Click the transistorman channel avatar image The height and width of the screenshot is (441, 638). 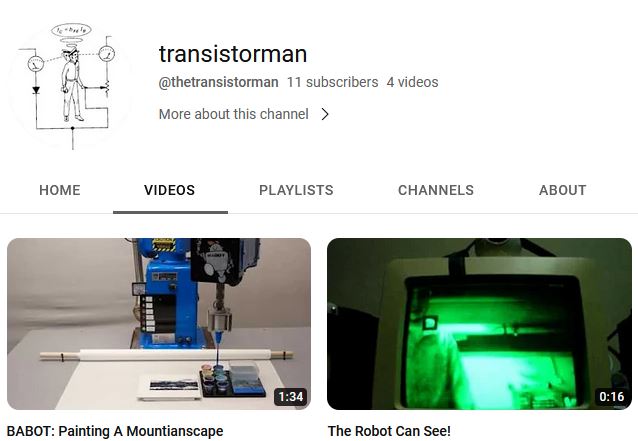(x=68, y=86)
